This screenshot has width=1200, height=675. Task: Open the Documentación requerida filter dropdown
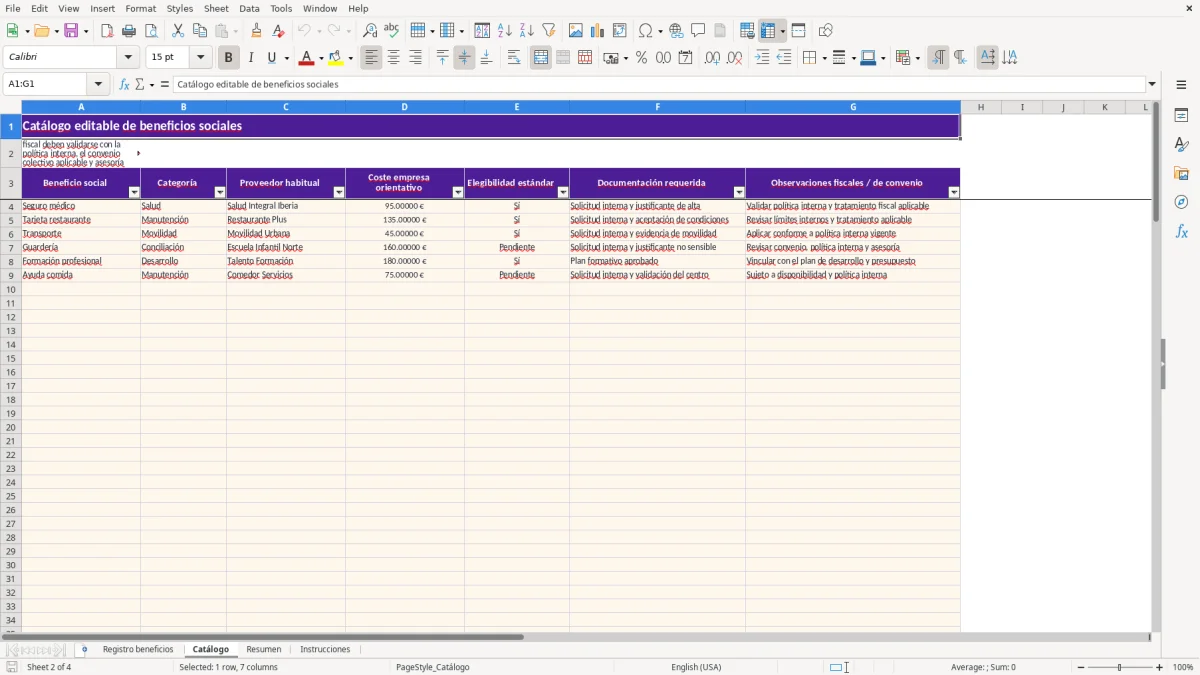[739, 192]
